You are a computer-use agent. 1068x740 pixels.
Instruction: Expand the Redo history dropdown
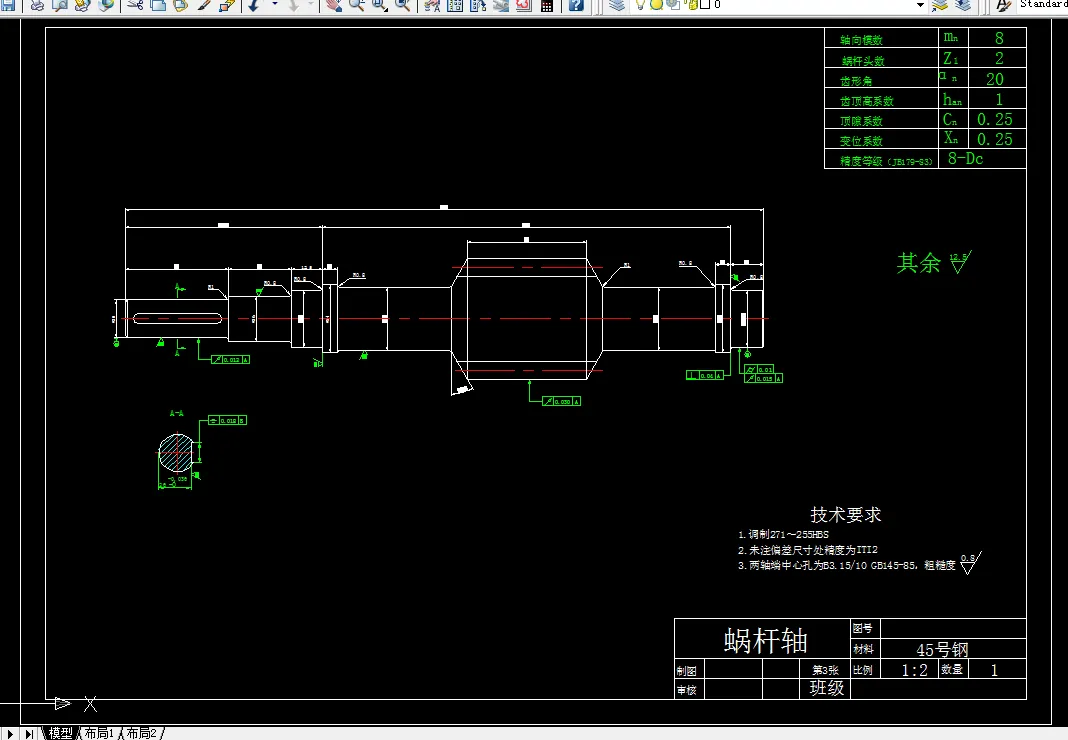coord(311,4)
